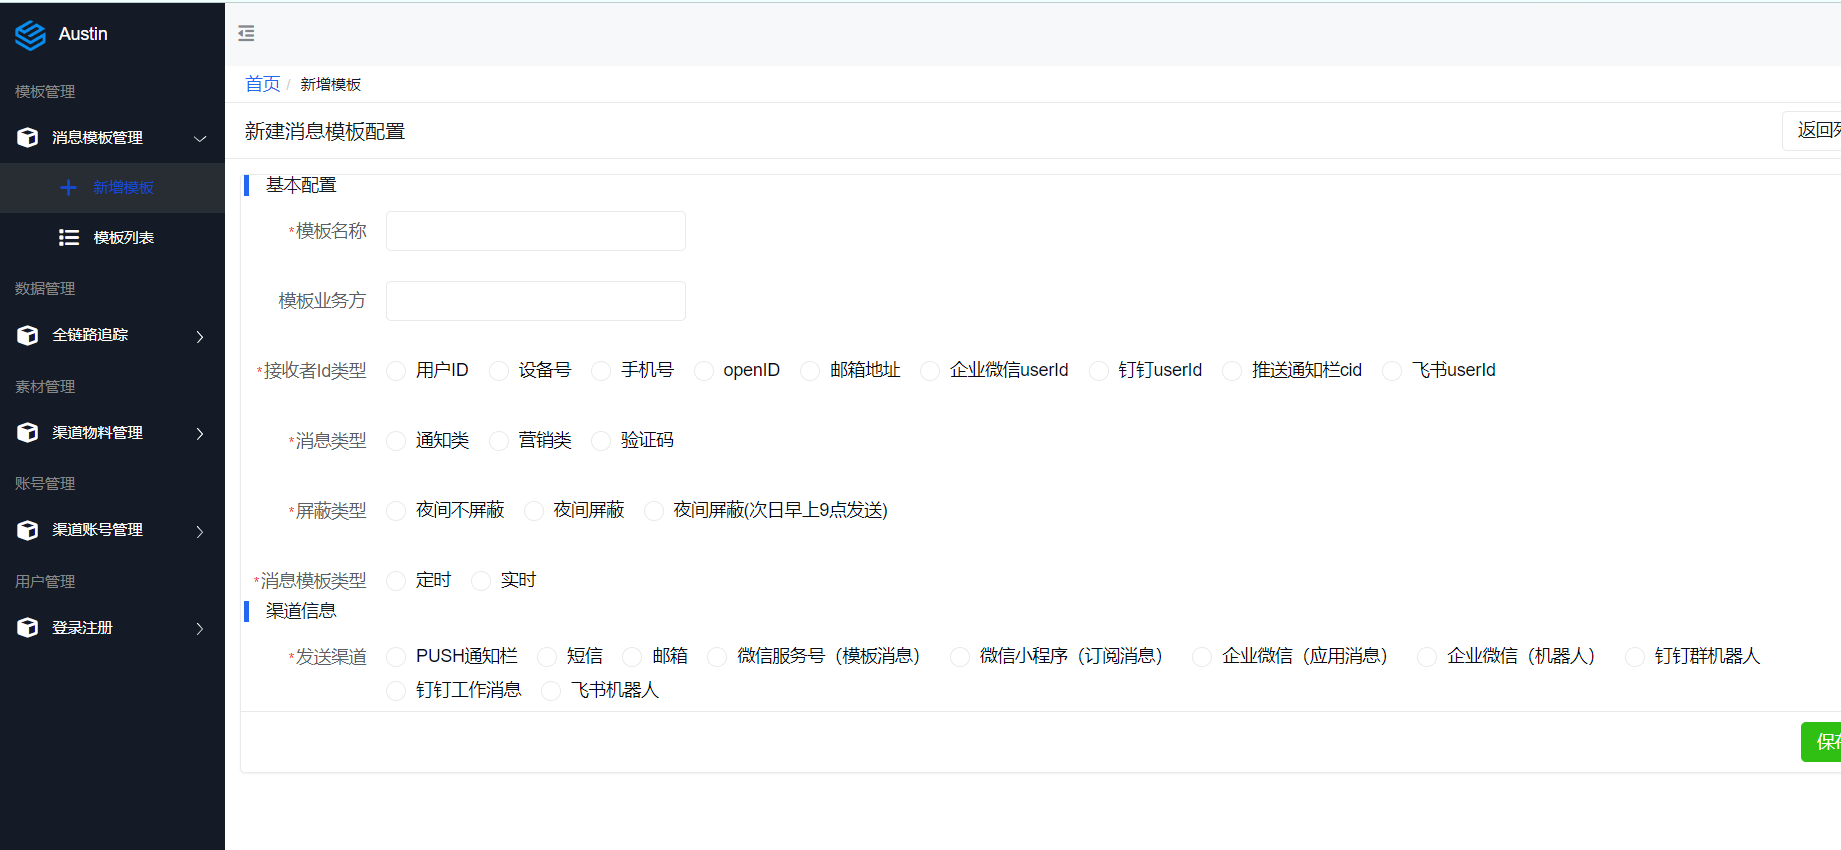The width and height of the screenshot is (1841, 850).
Task: Select the 消息模板管理 menu label
Action: pyautogui.click(x=97, y=137)
